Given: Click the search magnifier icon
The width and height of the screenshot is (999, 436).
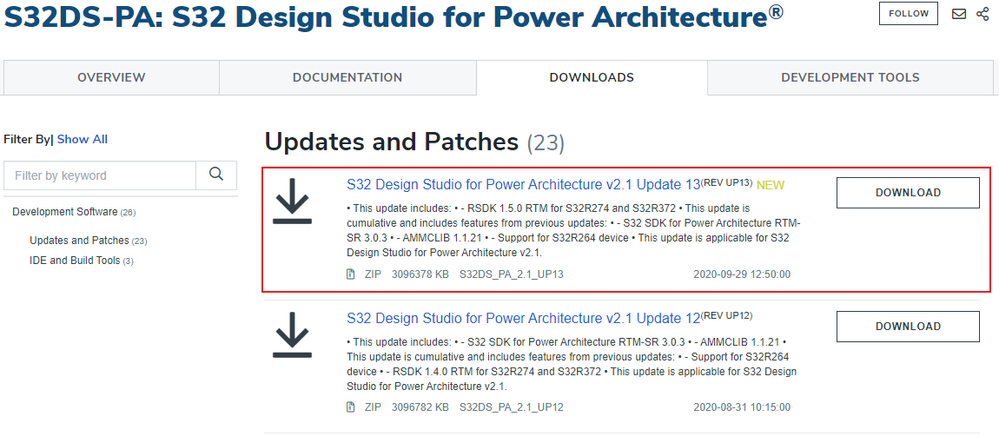Looking at the screenshot, I should tap(217, 175).
